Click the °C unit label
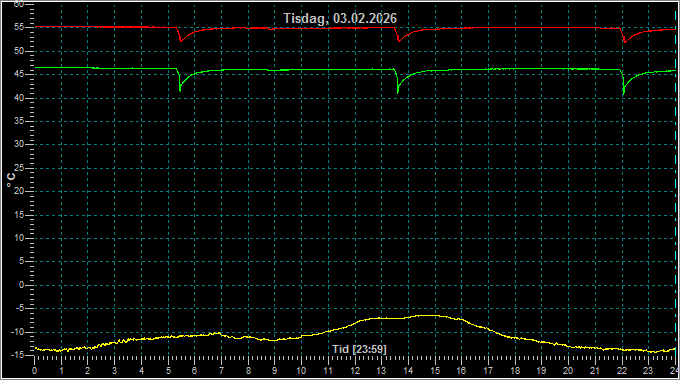The image size is (680, 380). tap(11, 180)
